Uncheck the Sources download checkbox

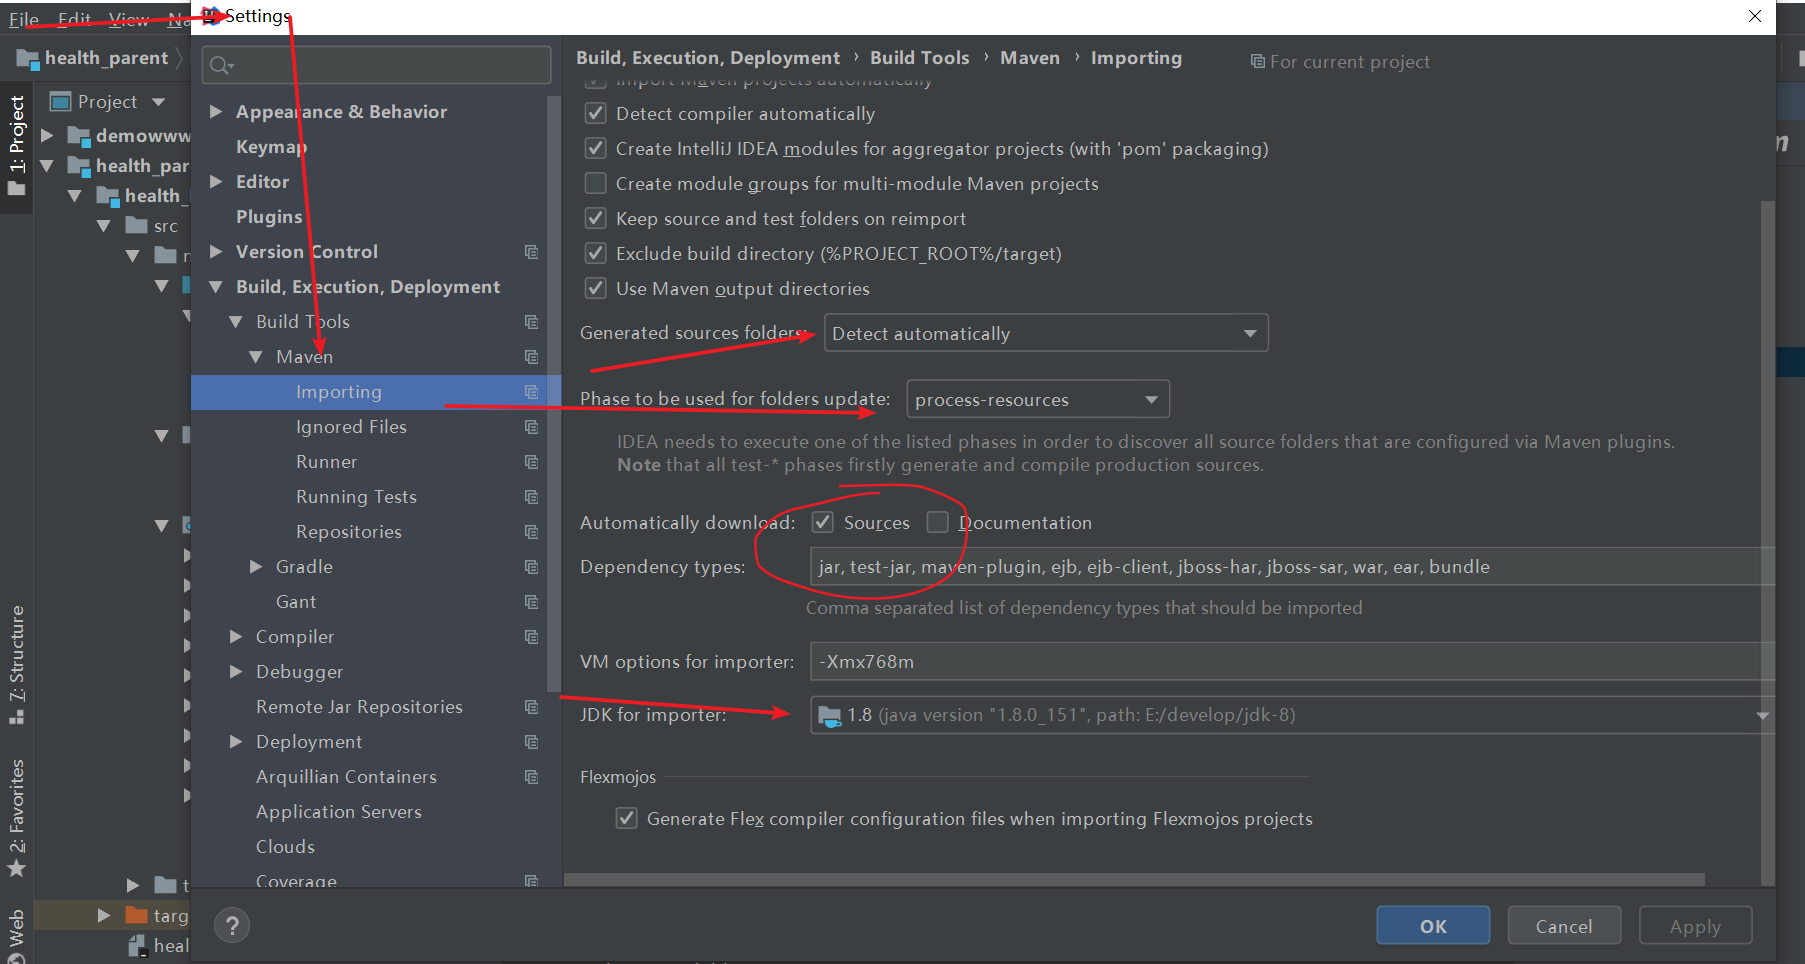click(823, 522)
